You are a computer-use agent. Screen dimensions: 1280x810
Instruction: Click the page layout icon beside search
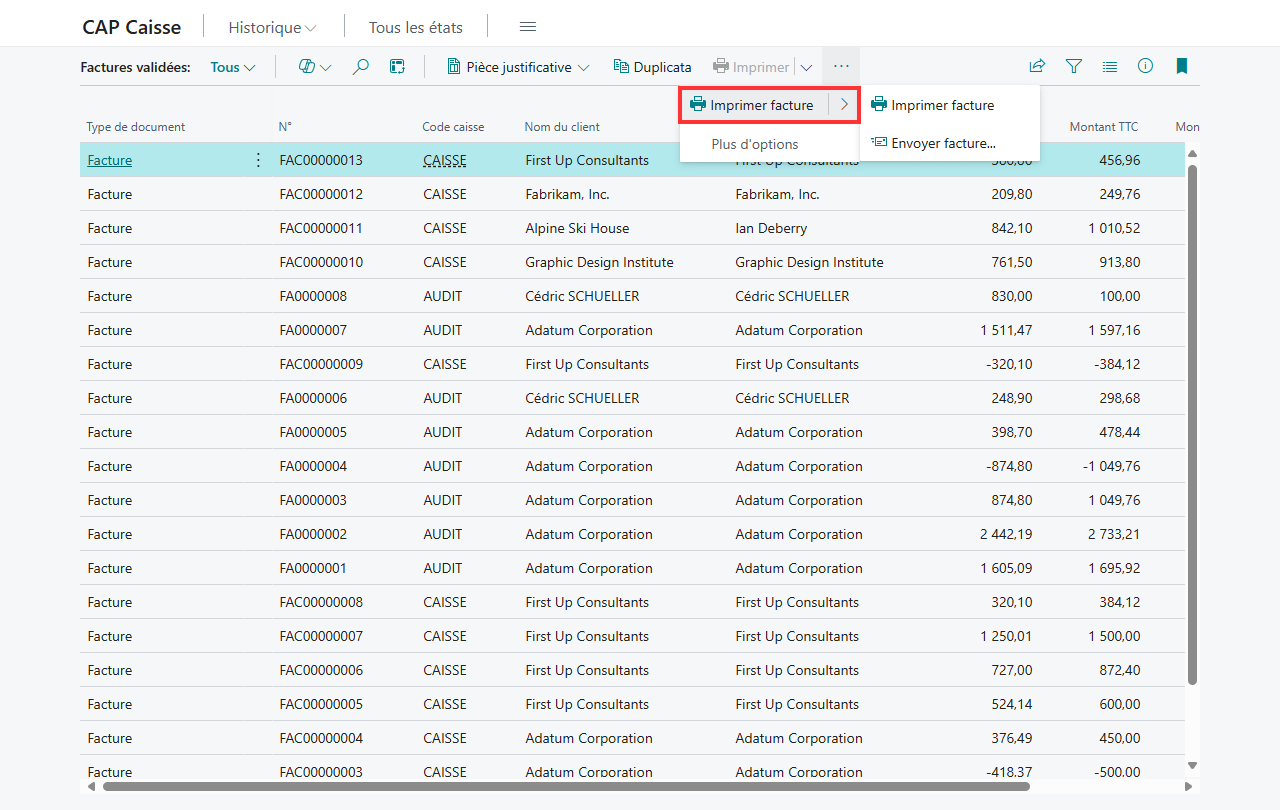397,67
